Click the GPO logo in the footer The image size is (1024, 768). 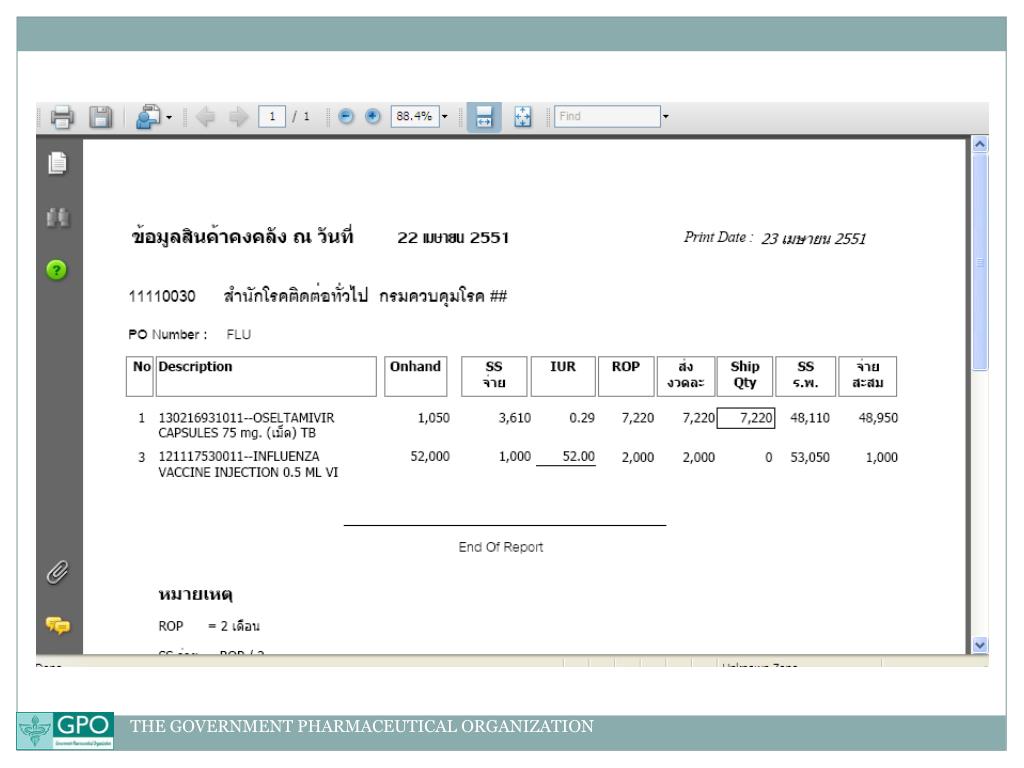click(65, 730)
